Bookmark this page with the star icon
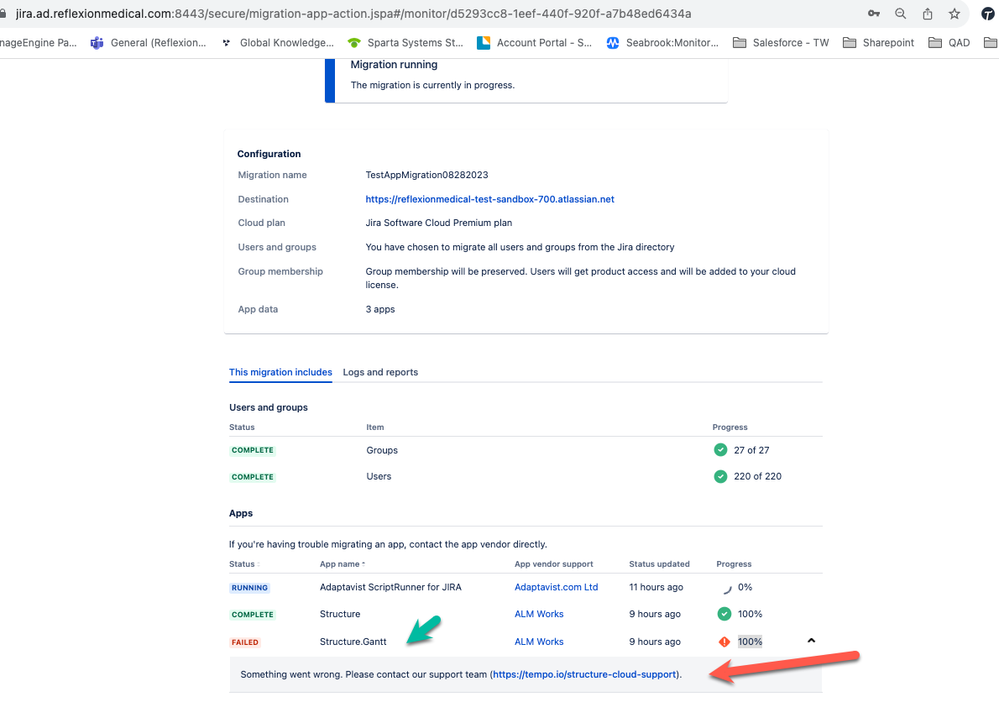 pos(954,13)
